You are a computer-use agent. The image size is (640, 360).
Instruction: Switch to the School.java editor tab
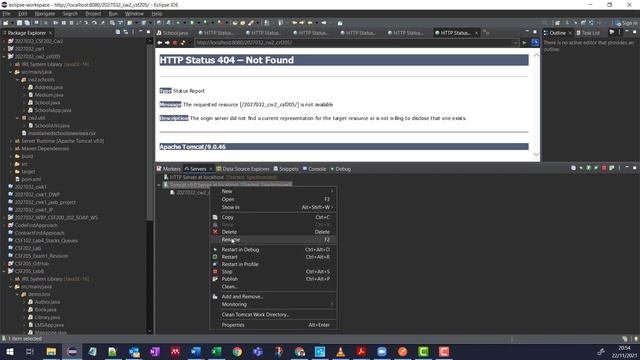[172, 33]
